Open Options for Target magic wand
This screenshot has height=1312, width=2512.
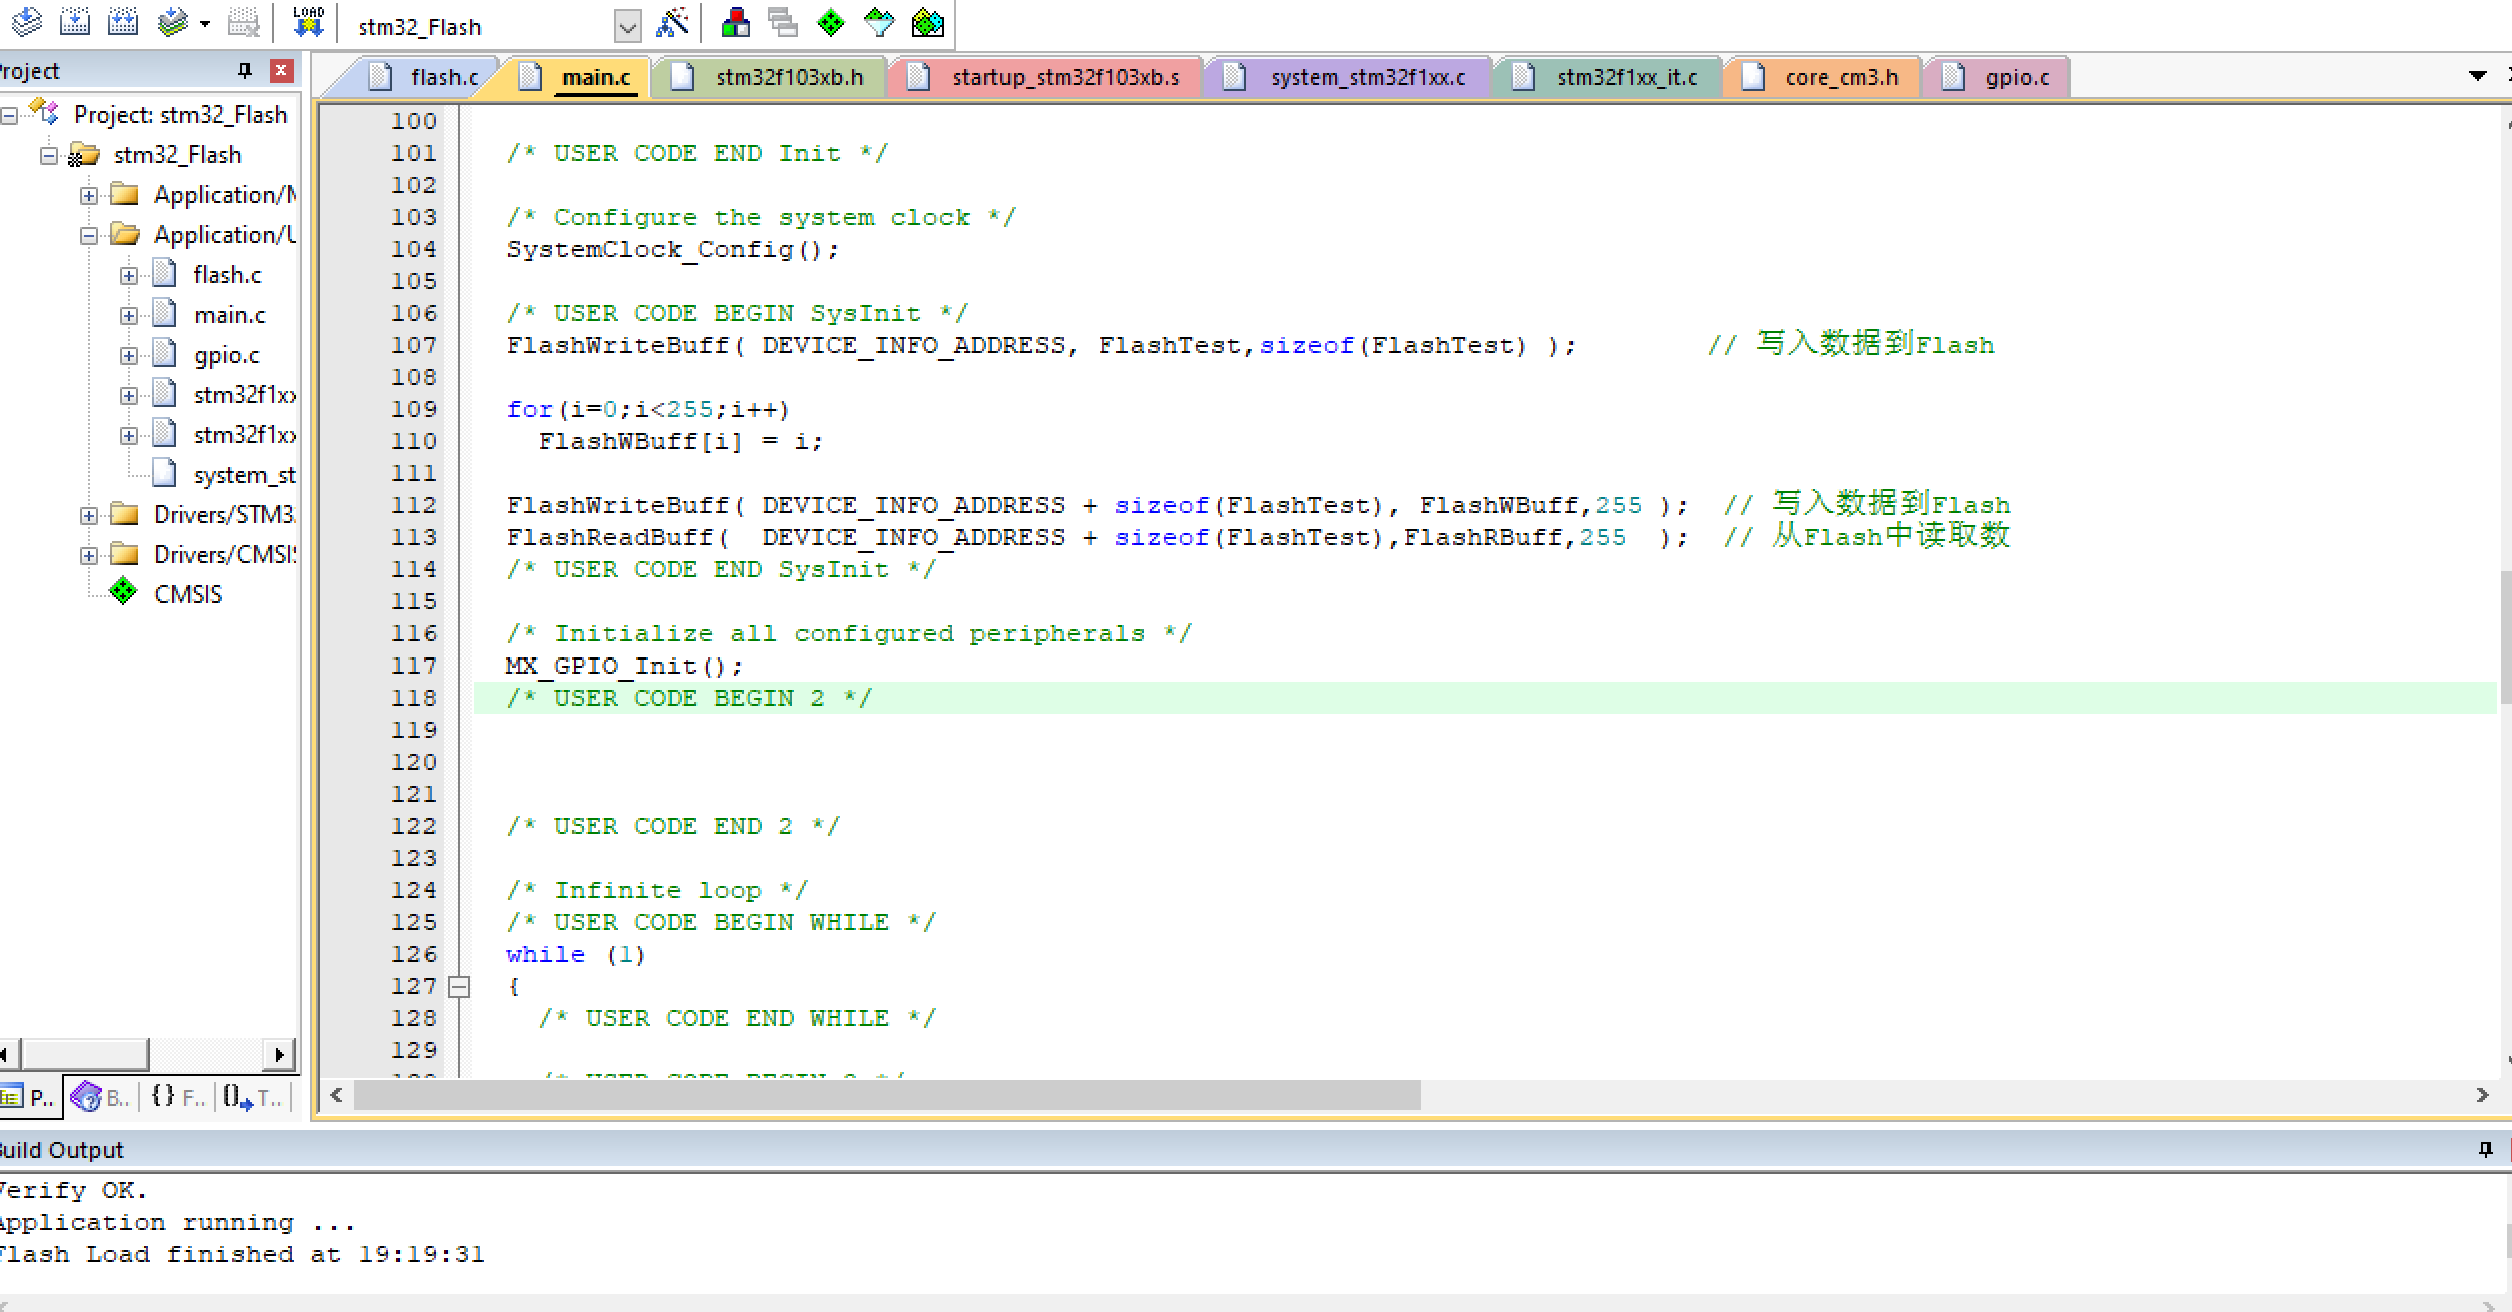pyautogui.click(x=672, y=22)
